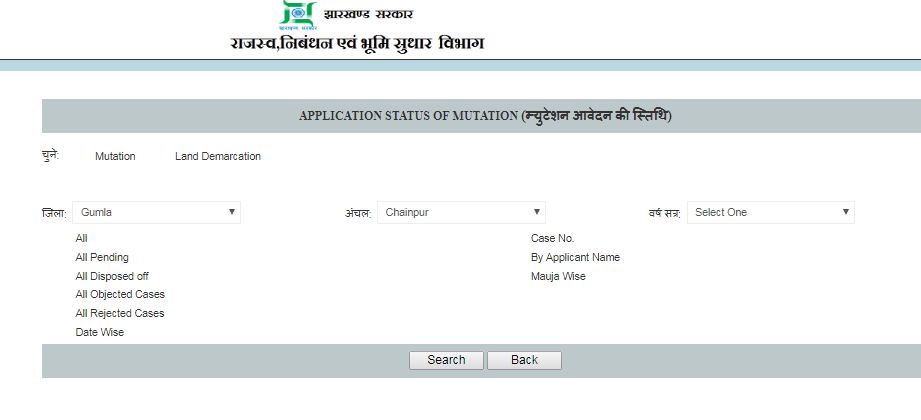Click the Hindi department title in the header
The width and height of the screenshot is (921, 420).
(357, 44)
